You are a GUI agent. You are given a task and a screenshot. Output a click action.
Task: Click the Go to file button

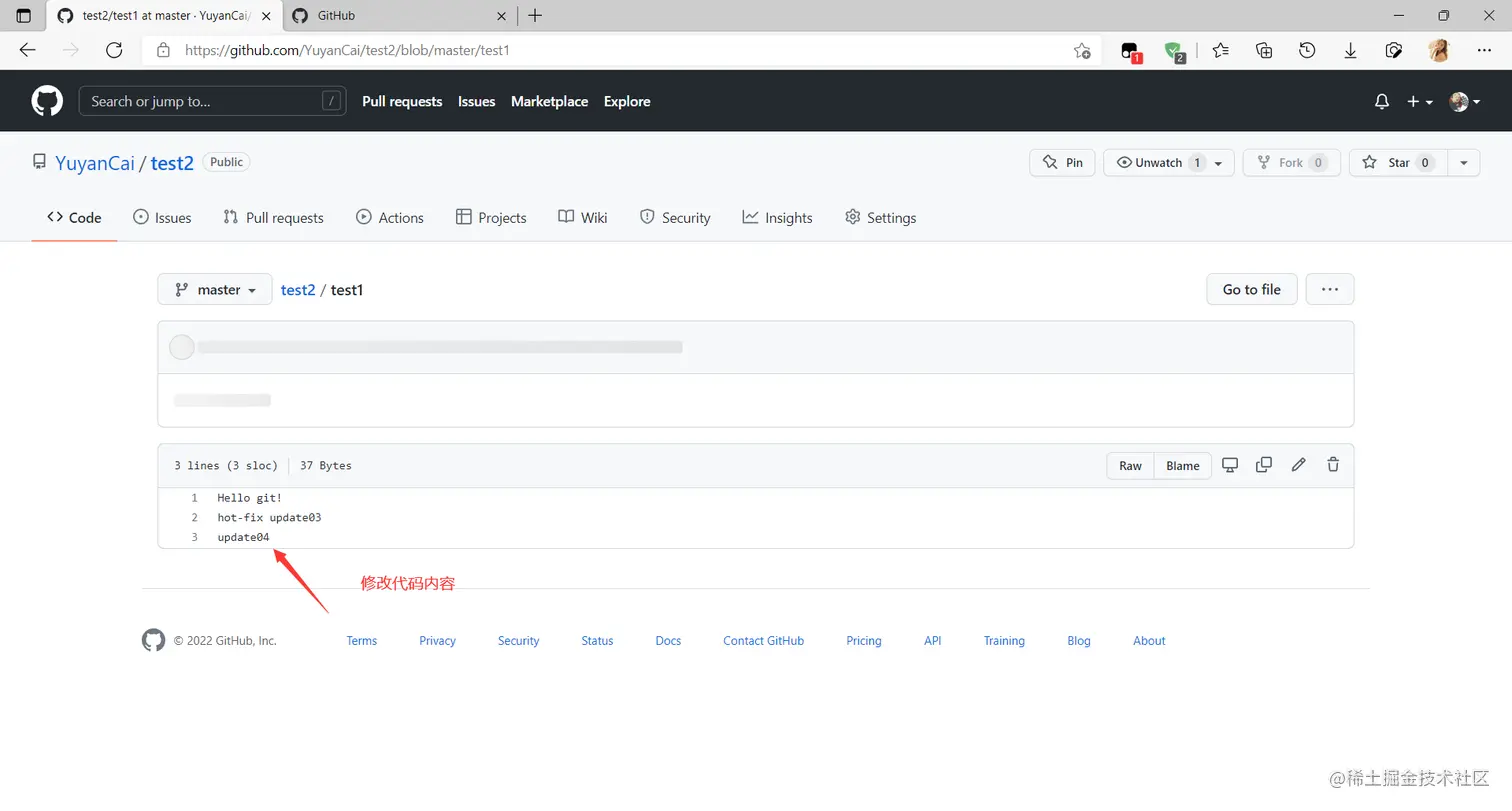pyautogui.click(x=1251, y=289)
